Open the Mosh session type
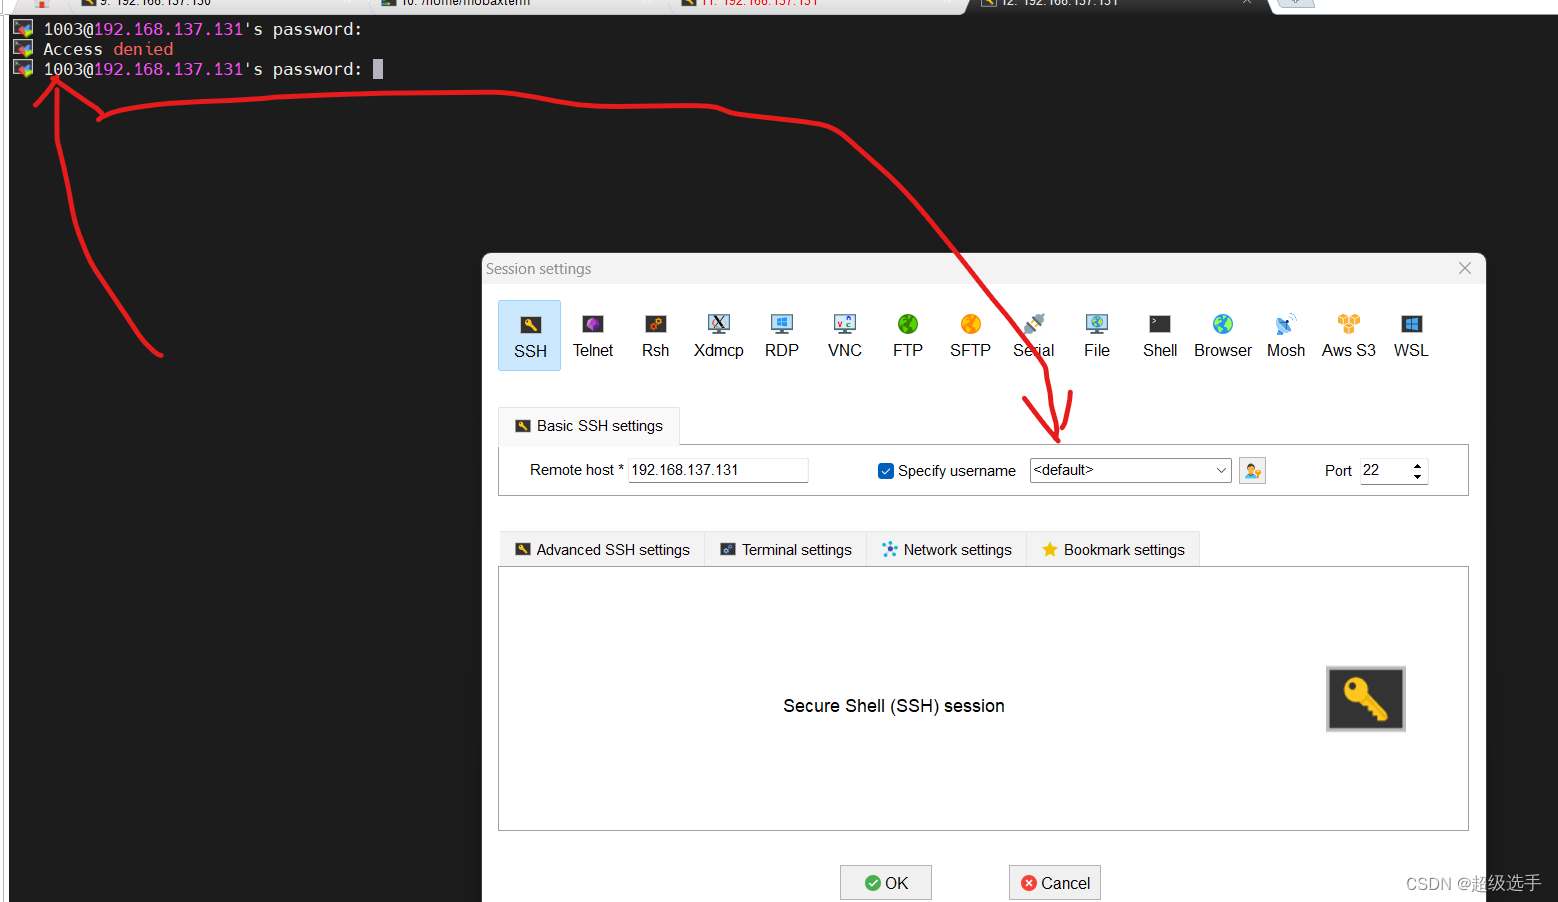Viewport: 1558px width, 902px height. (x=1285, y=335)
